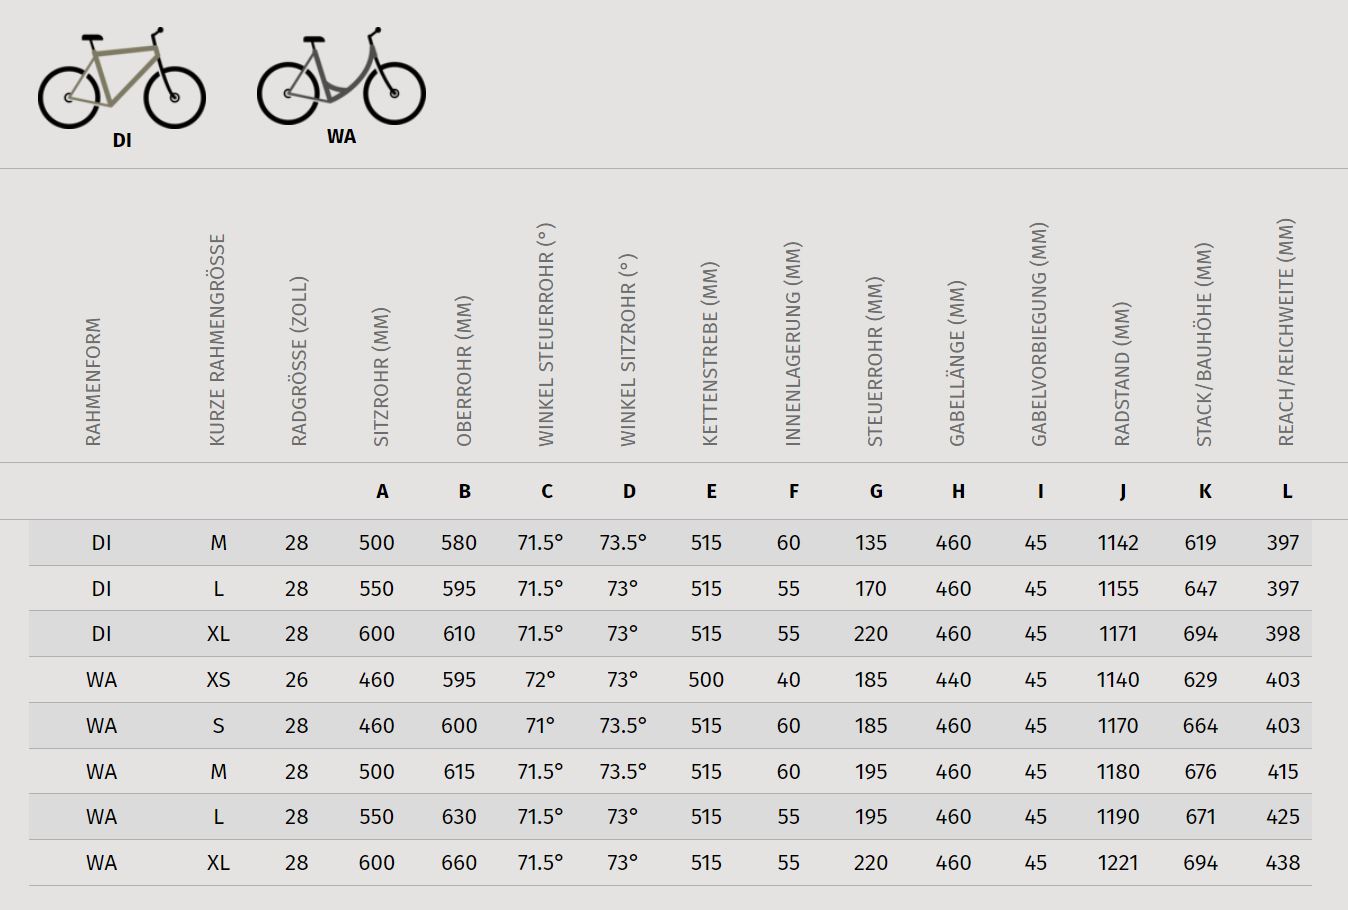Click column letter L in the key row
Image resolution: width=1348 pixels, height=910 pixels.
(x=1287, y=491)
